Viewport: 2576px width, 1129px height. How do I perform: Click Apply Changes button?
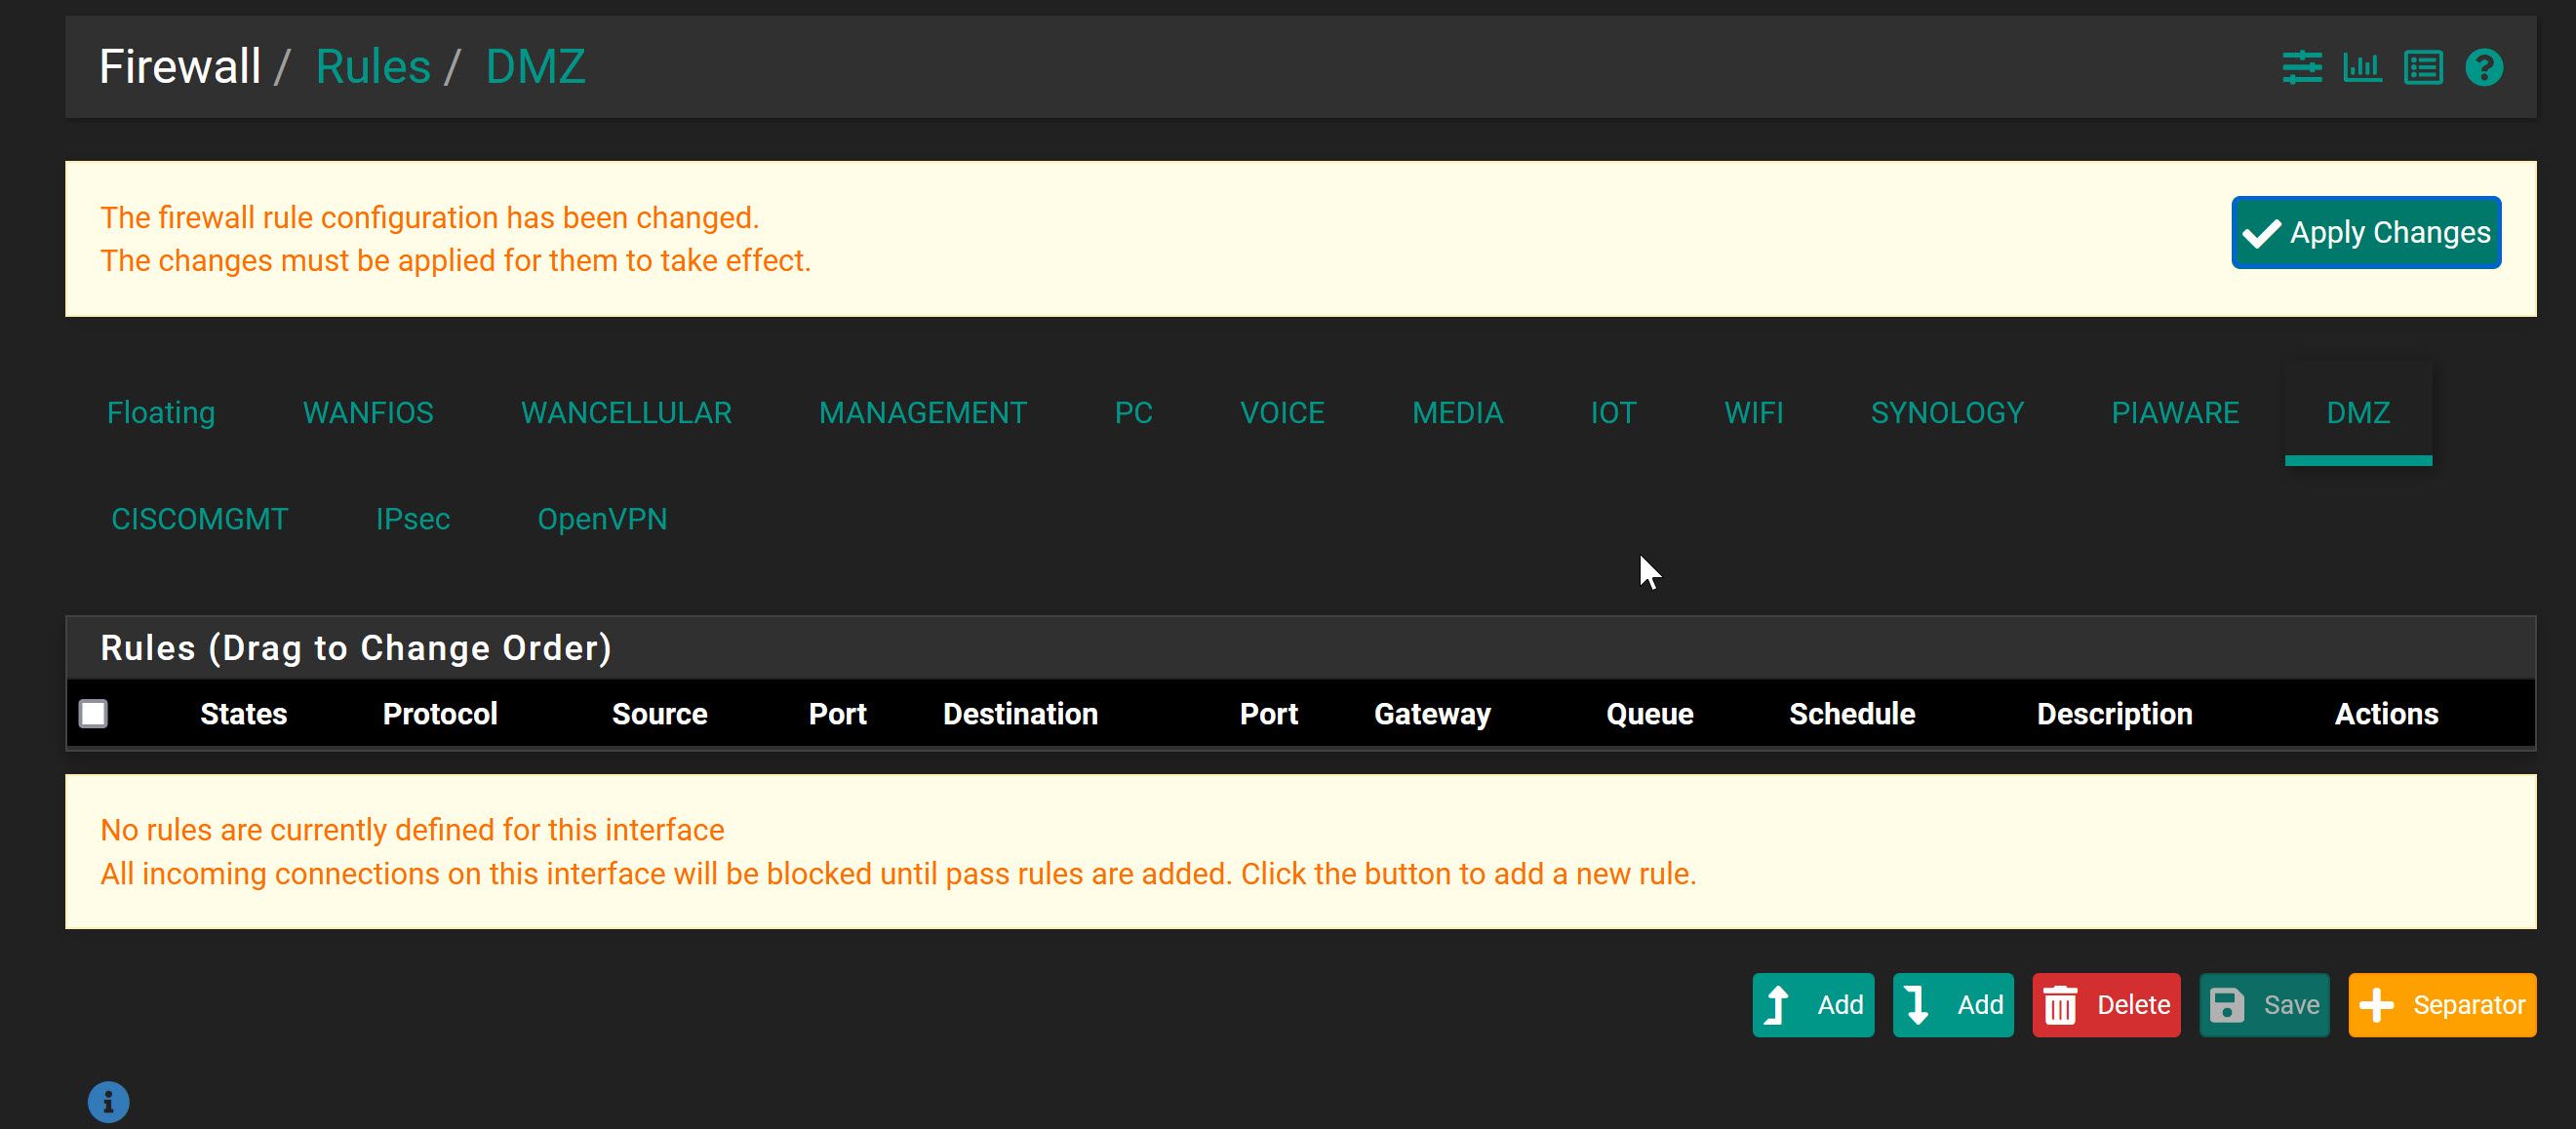(2366, 232)
